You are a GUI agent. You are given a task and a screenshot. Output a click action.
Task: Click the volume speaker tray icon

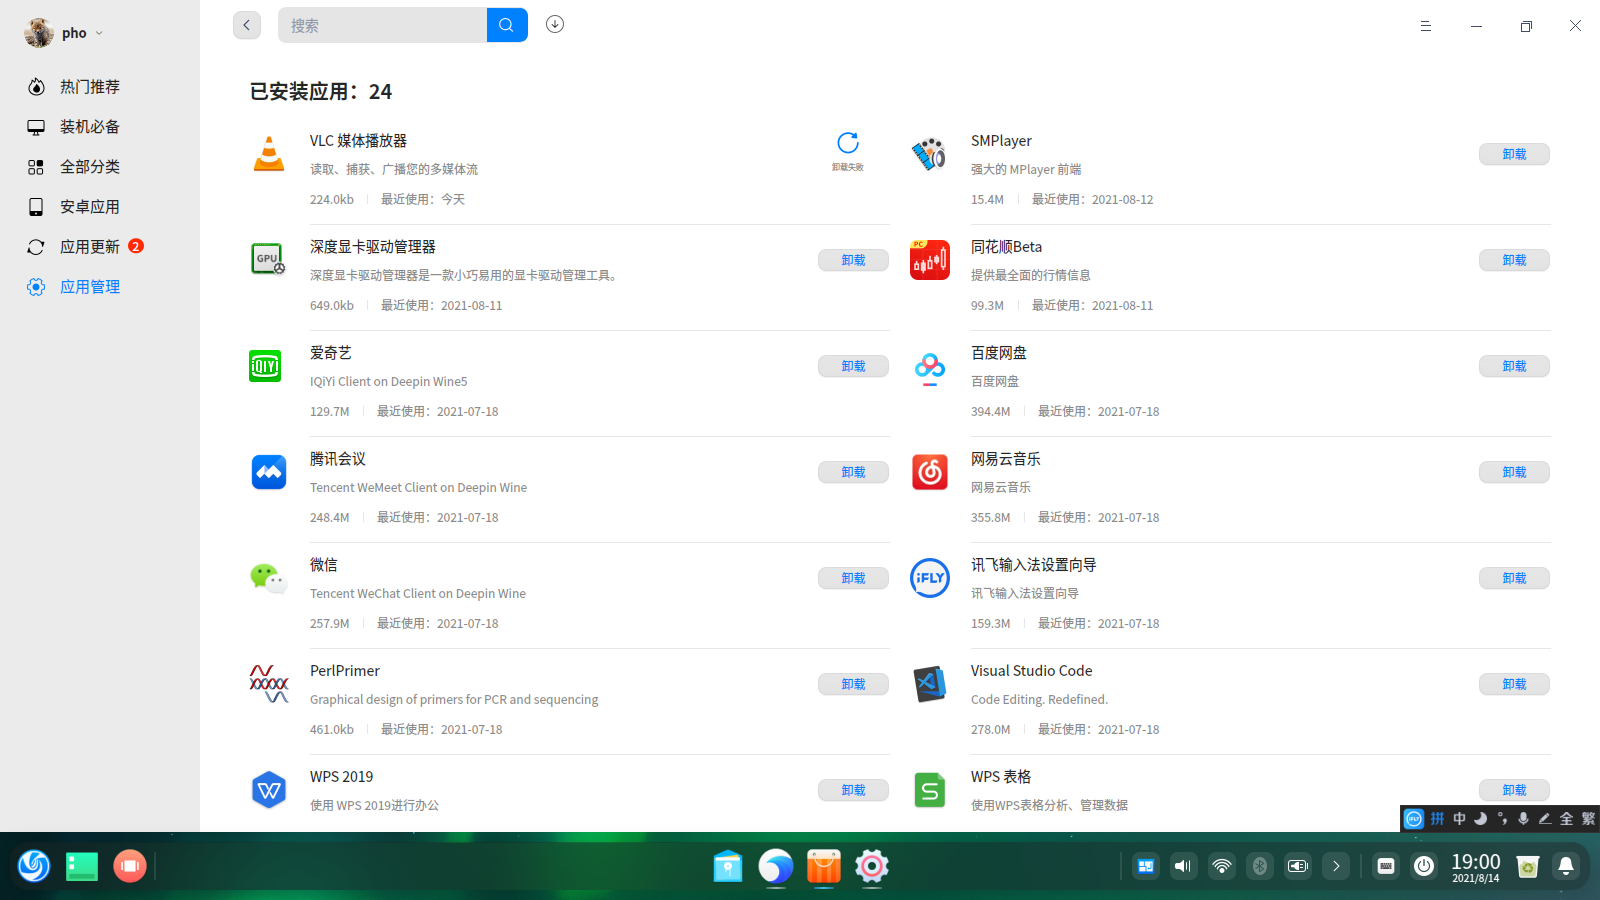1184,866
